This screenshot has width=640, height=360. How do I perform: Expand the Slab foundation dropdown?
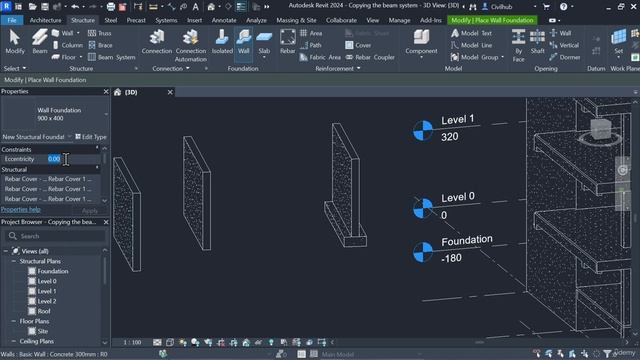(x=264, y=57)
